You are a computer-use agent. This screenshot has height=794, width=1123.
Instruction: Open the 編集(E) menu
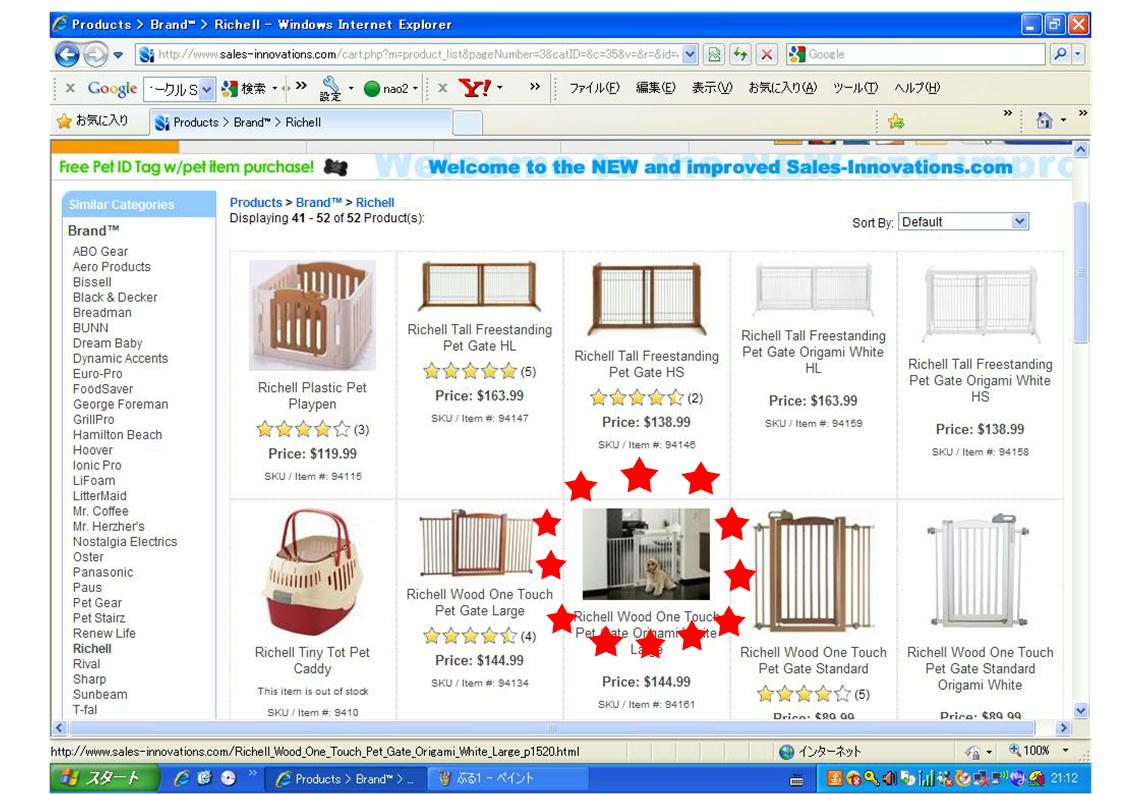[655, 88]
